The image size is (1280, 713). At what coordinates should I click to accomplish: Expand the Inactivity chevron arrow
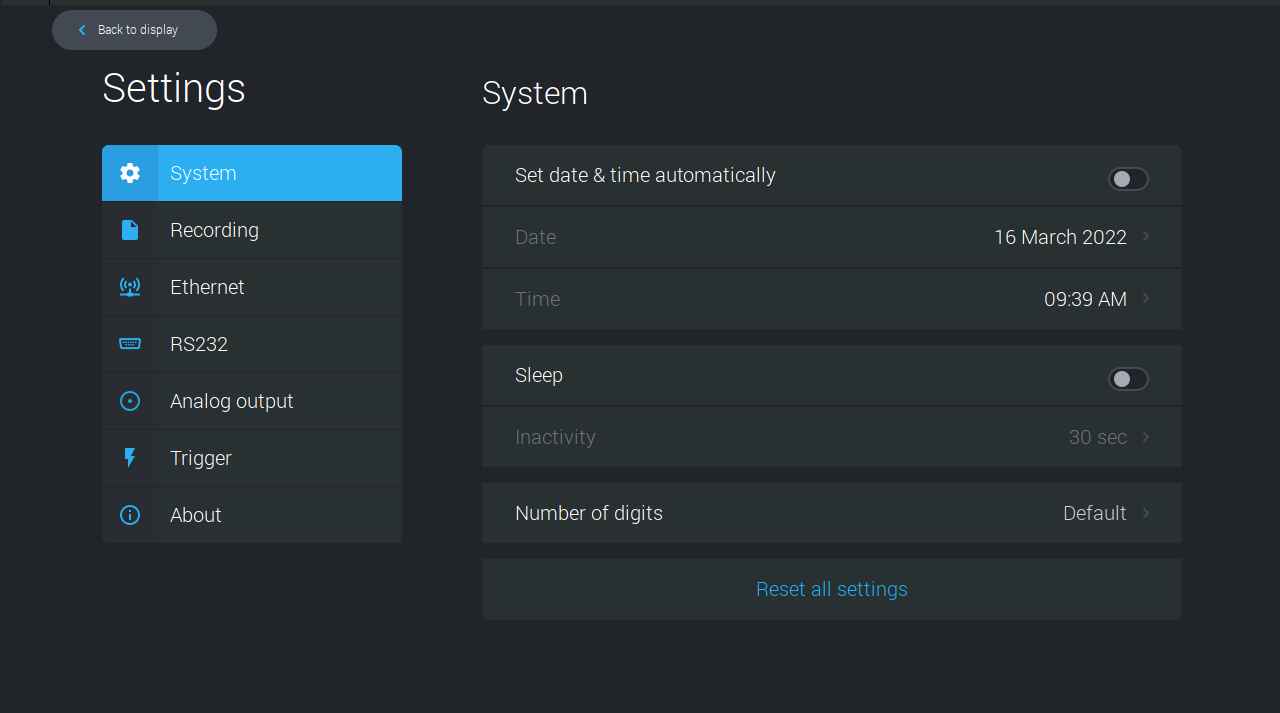pyautogui.click(x=1146, y=437)
